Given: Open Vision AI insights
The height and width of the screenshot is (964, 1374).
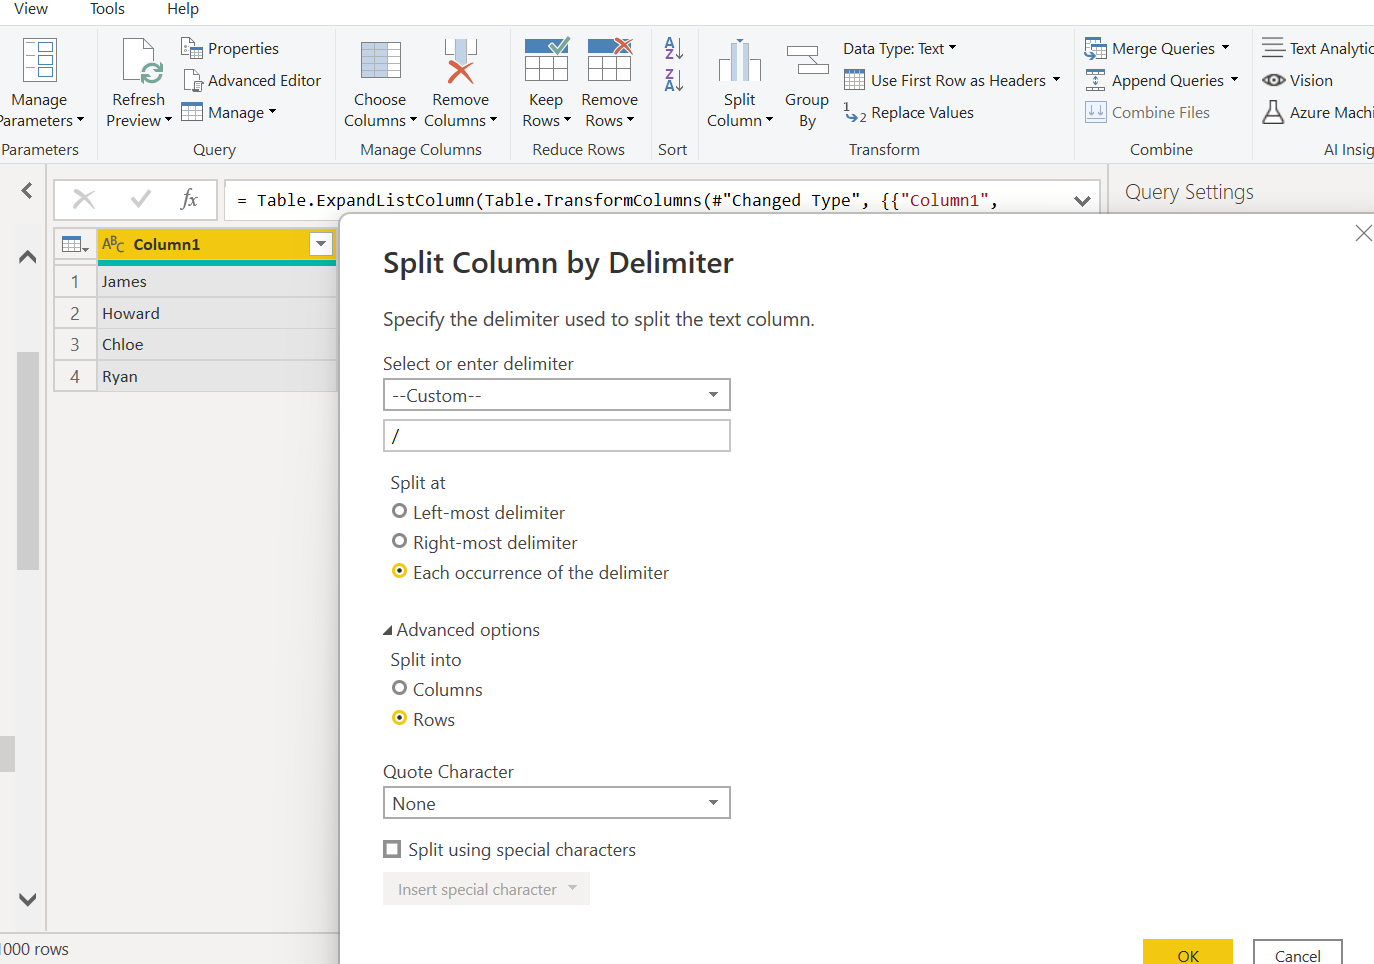Looking at the screenshot, I should (1298, 80).
